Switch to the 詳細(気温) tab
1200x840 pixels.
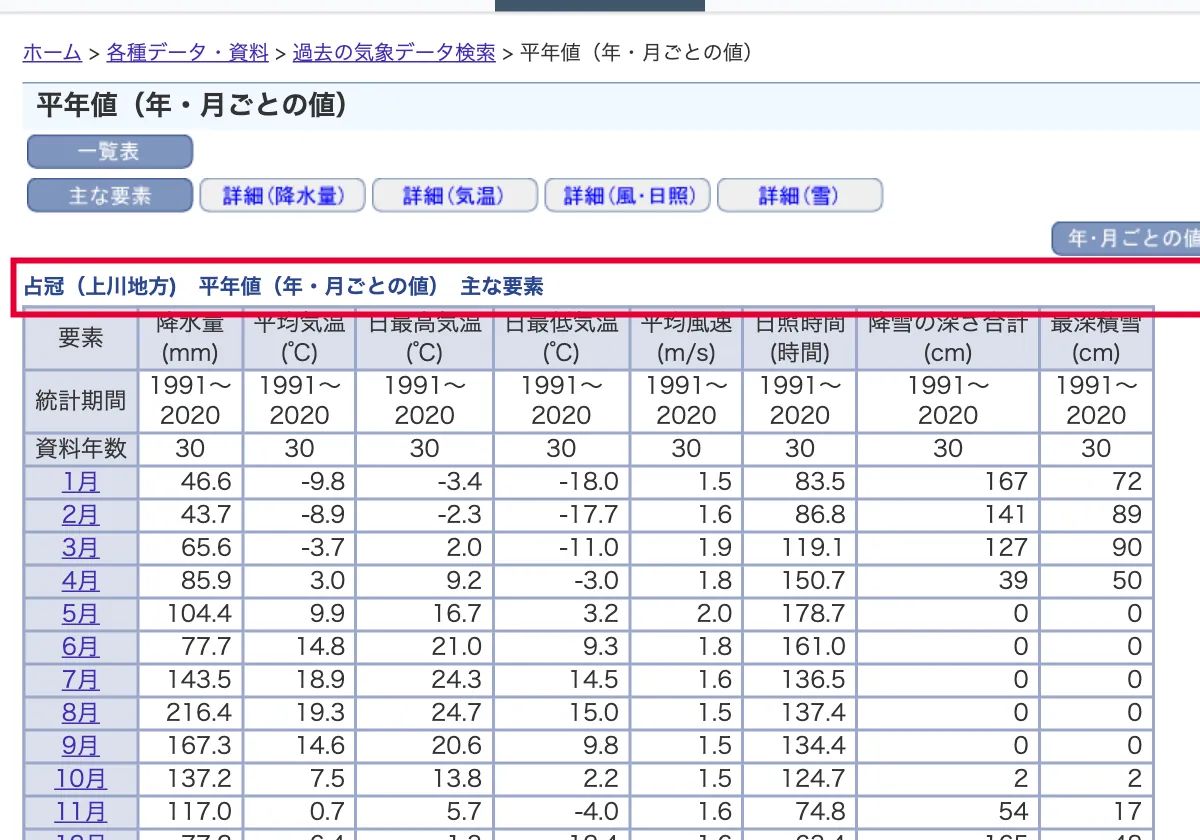click(x=455, y=196)
